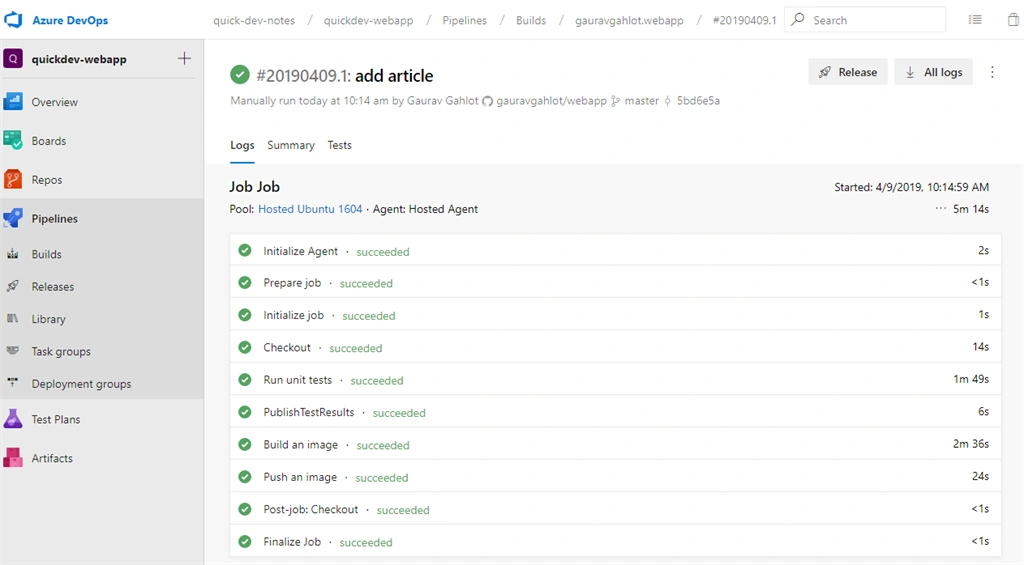Viewport: 1024px width, 565px height.
Task: Switch to the Tests tab
Action: tap(340, 145)
